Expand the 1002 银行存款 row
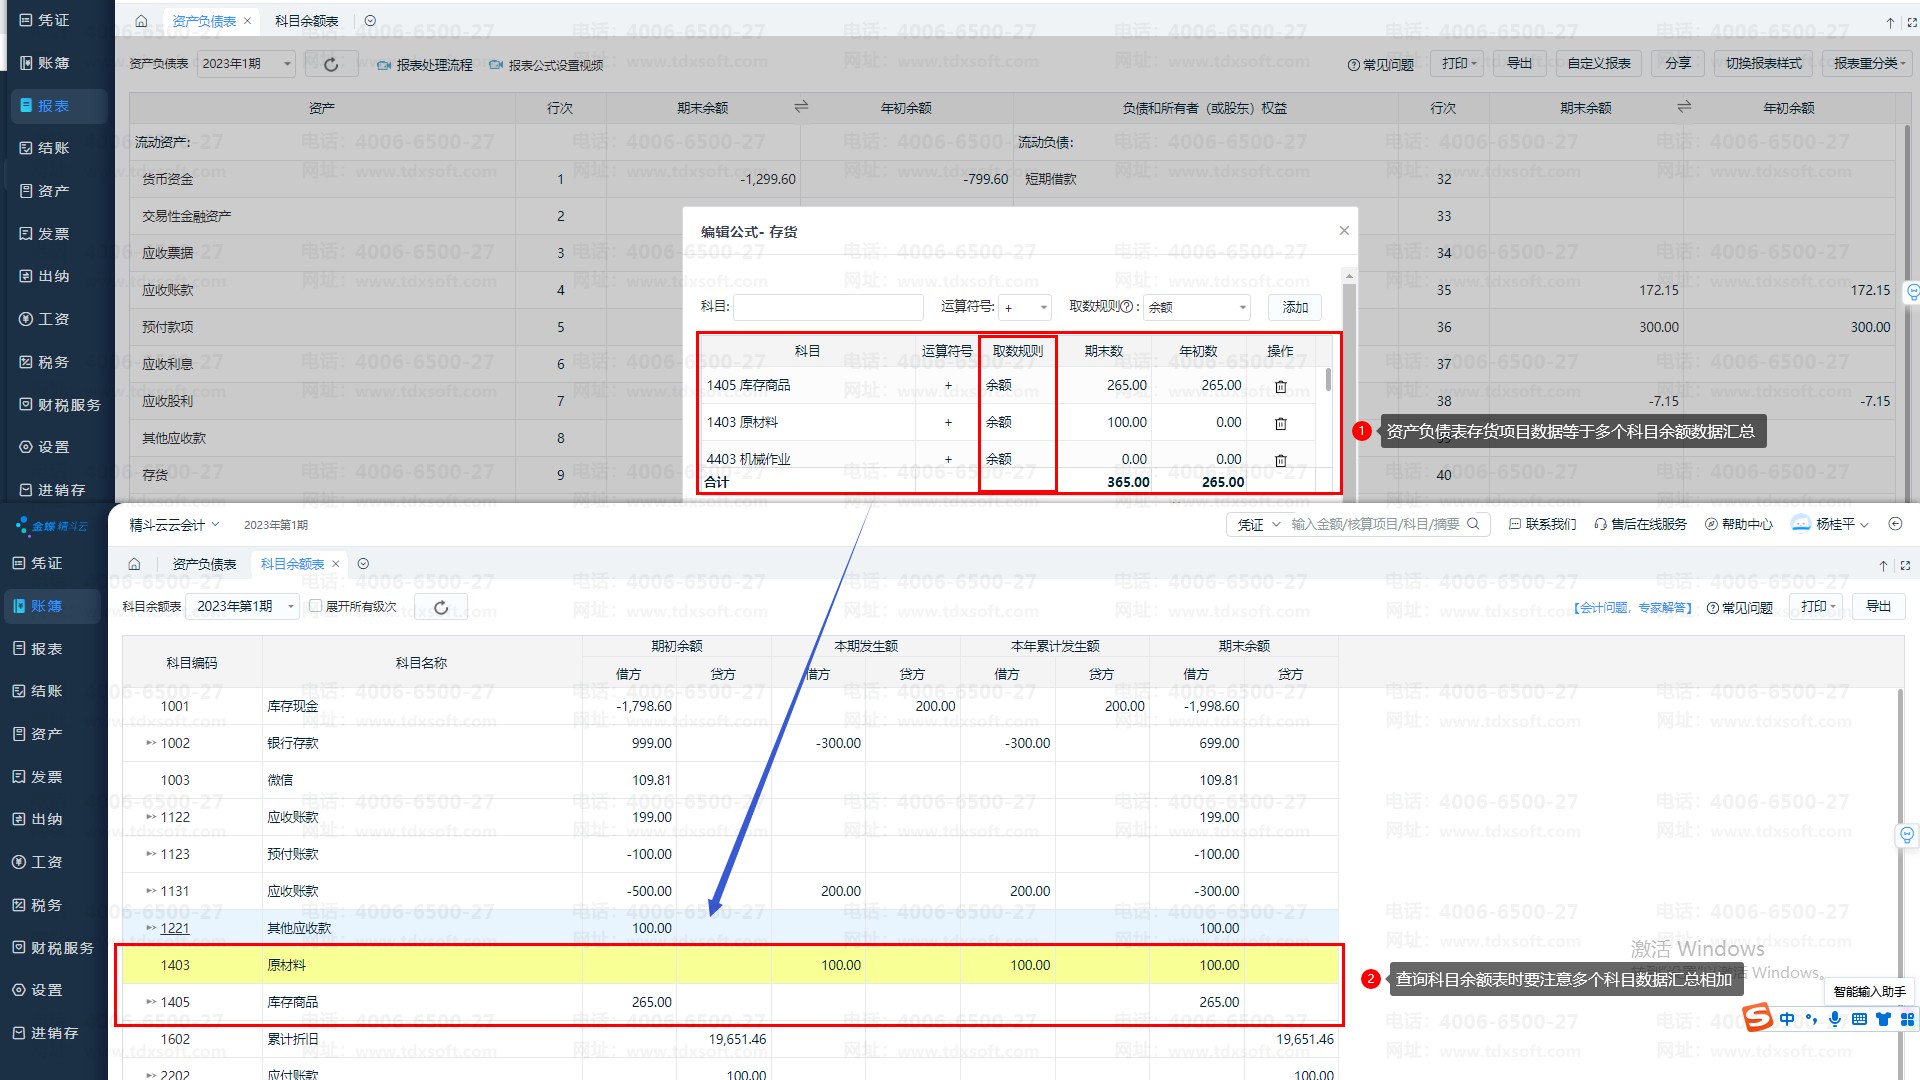This screenshot has height=1080, width=1920. pyautogui.click(x=151, y=743)
